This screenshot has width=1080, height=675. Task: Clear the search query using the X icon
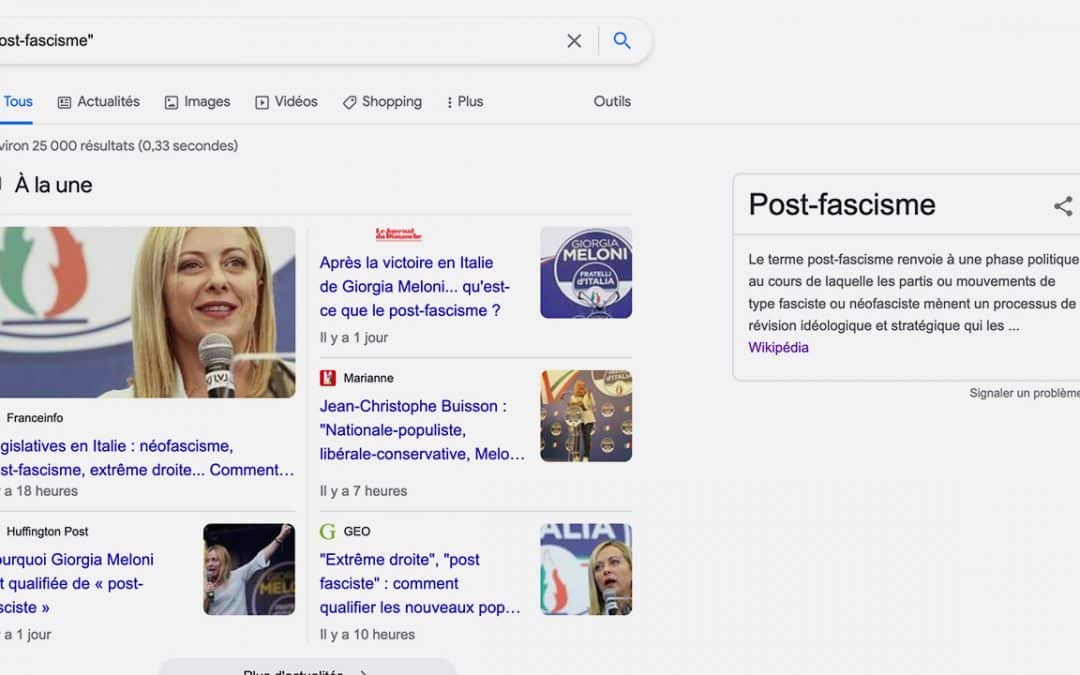574,41
